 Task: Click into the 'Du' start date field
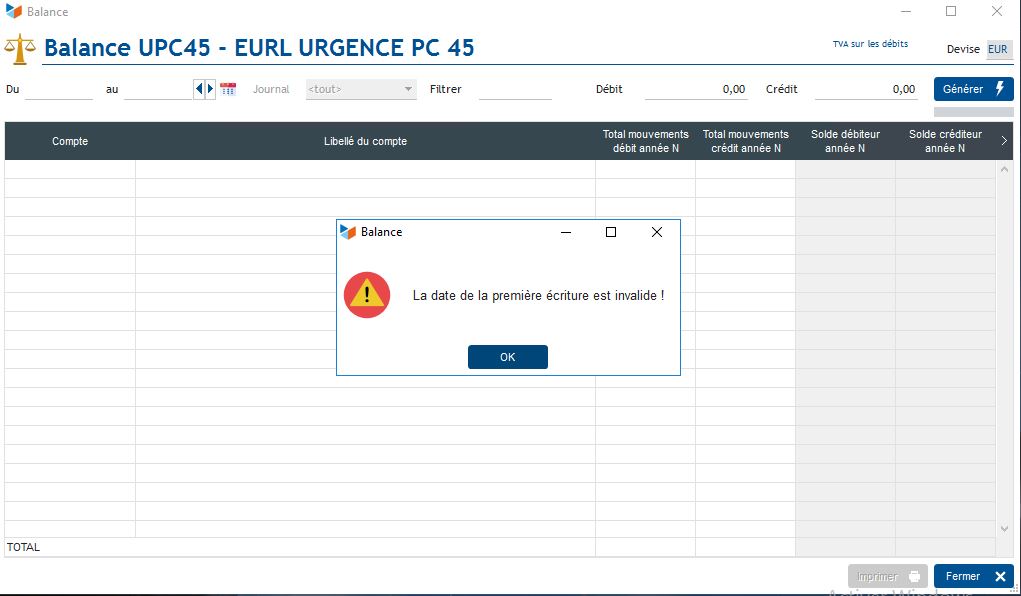point(58,89)
